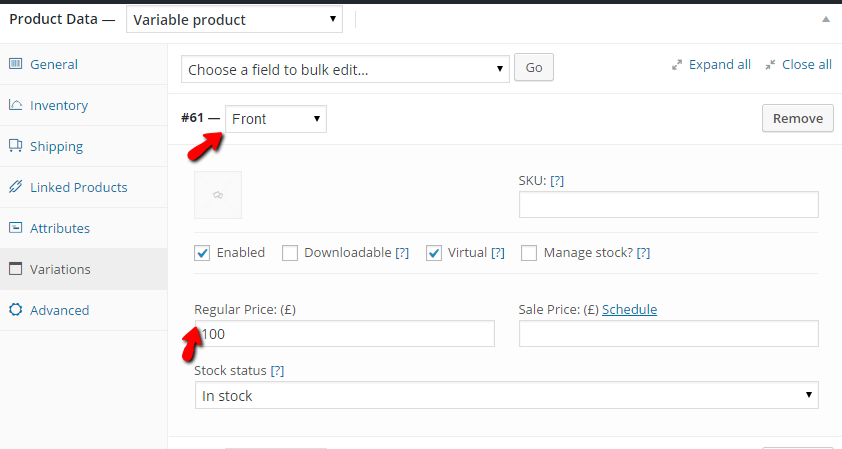The width and height of the screenshot is (842, 449).
Task: Click the Advanced gear icon
Action: tap(16, 309)
